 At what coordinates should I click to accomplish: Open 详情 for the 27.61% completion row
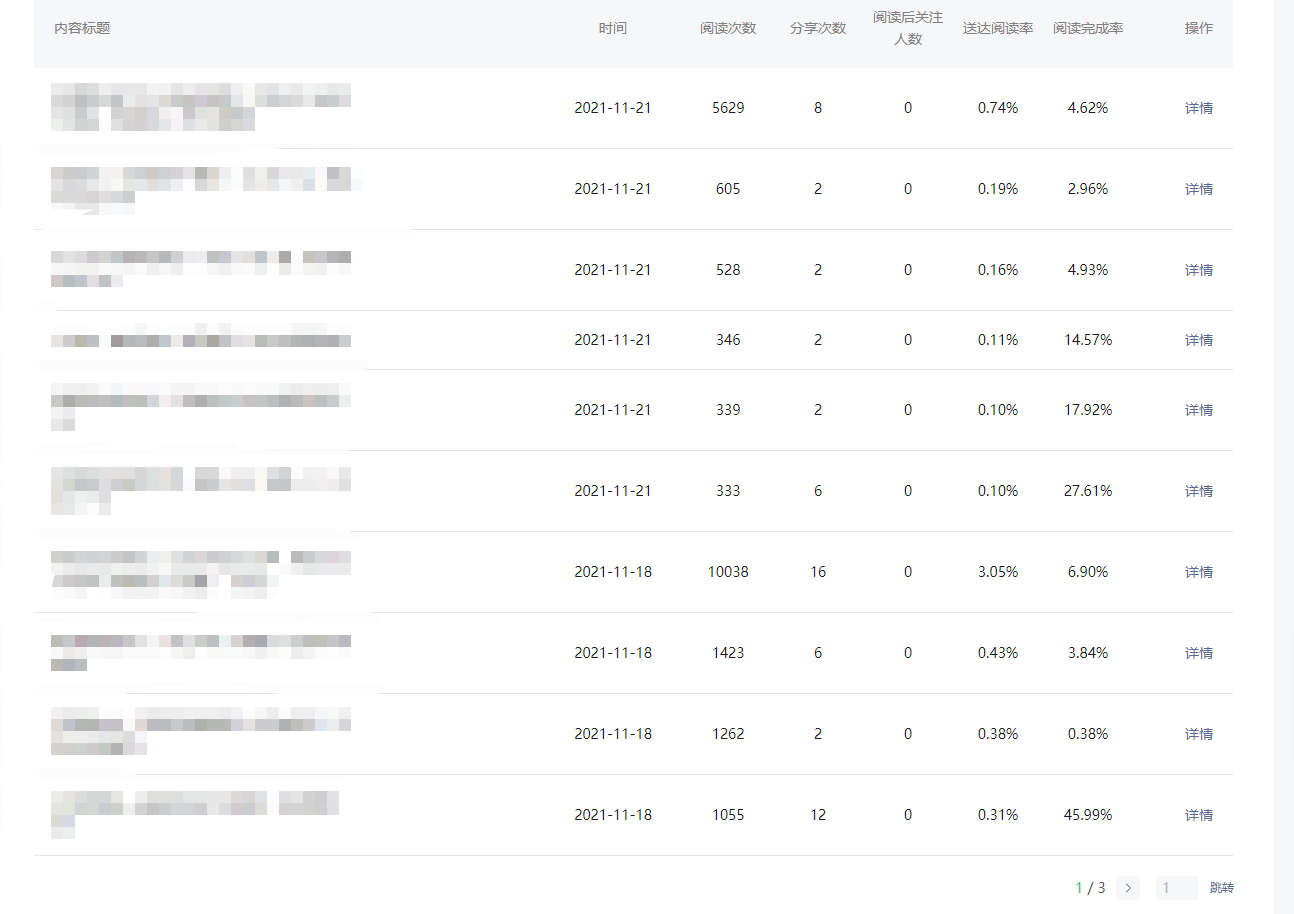coord(1198,491)
